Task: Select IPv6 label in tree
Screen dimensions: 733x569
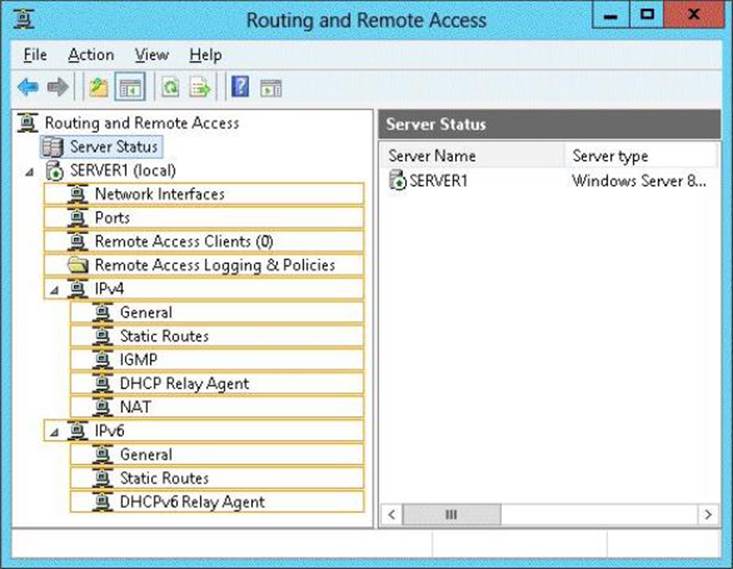Action: [109, 431]
